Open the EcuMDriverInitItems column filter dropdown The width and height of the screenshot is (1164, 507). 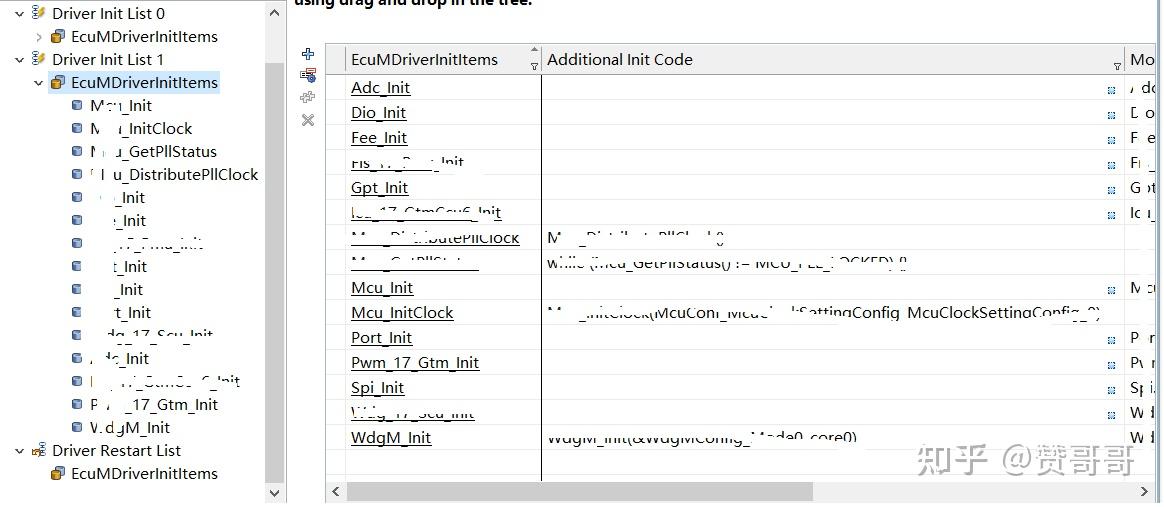coord(534,66)
